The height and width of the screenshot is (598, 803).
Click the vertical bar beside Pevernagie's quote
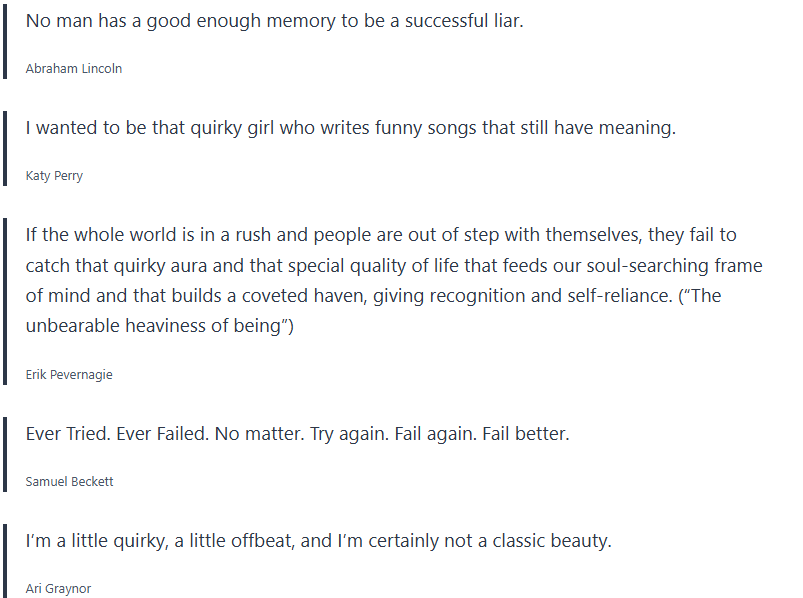pos(5,302)
